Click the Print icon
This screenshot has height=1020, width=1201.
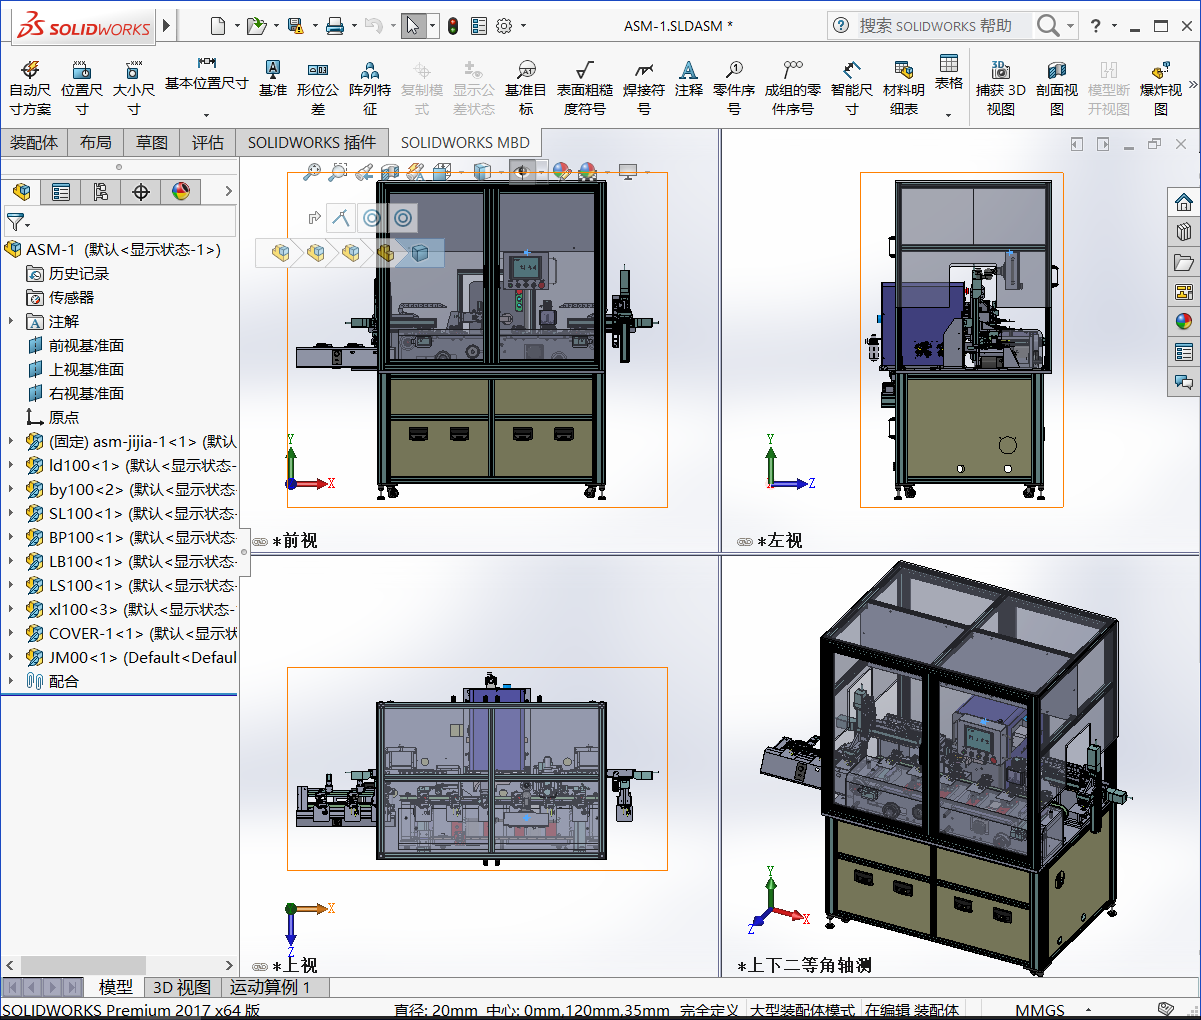334,26
